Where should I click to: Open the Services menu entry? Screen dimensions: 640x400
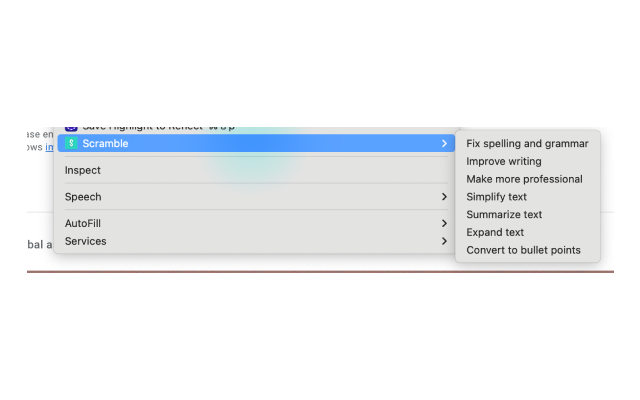point(85,241)
